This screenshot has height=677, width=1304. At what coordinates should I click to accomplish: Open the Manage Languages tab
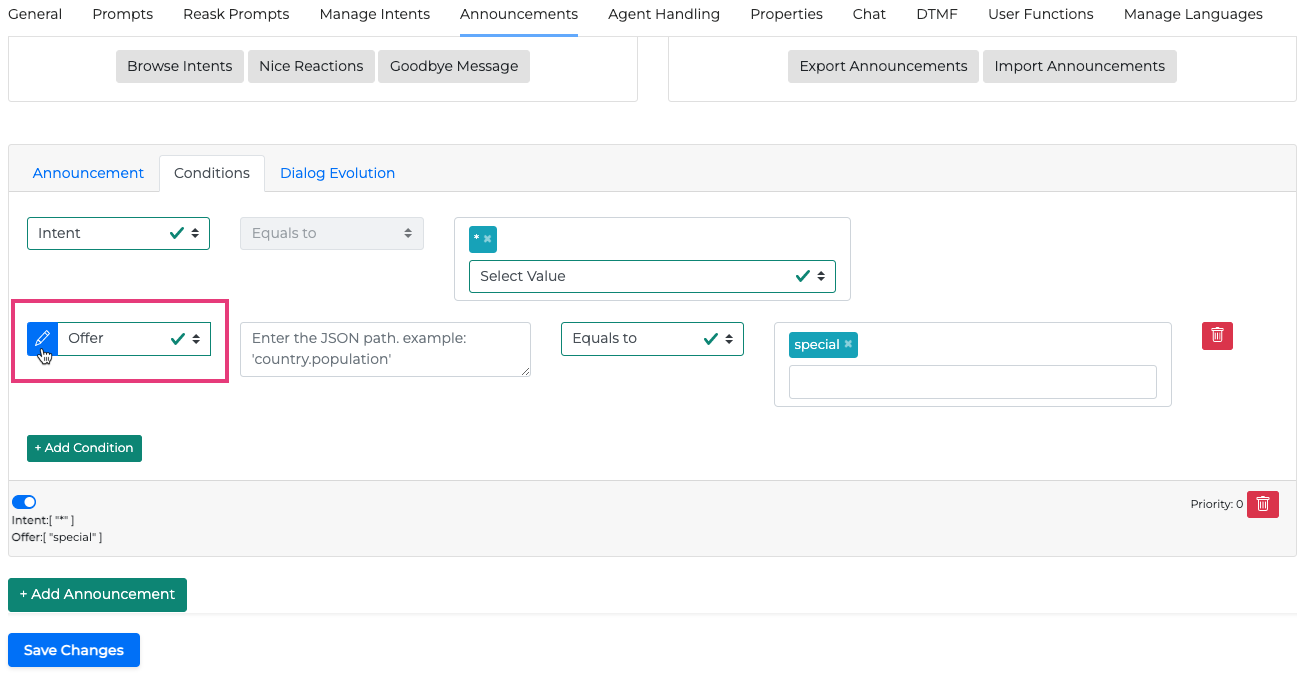click(1192, 14)
